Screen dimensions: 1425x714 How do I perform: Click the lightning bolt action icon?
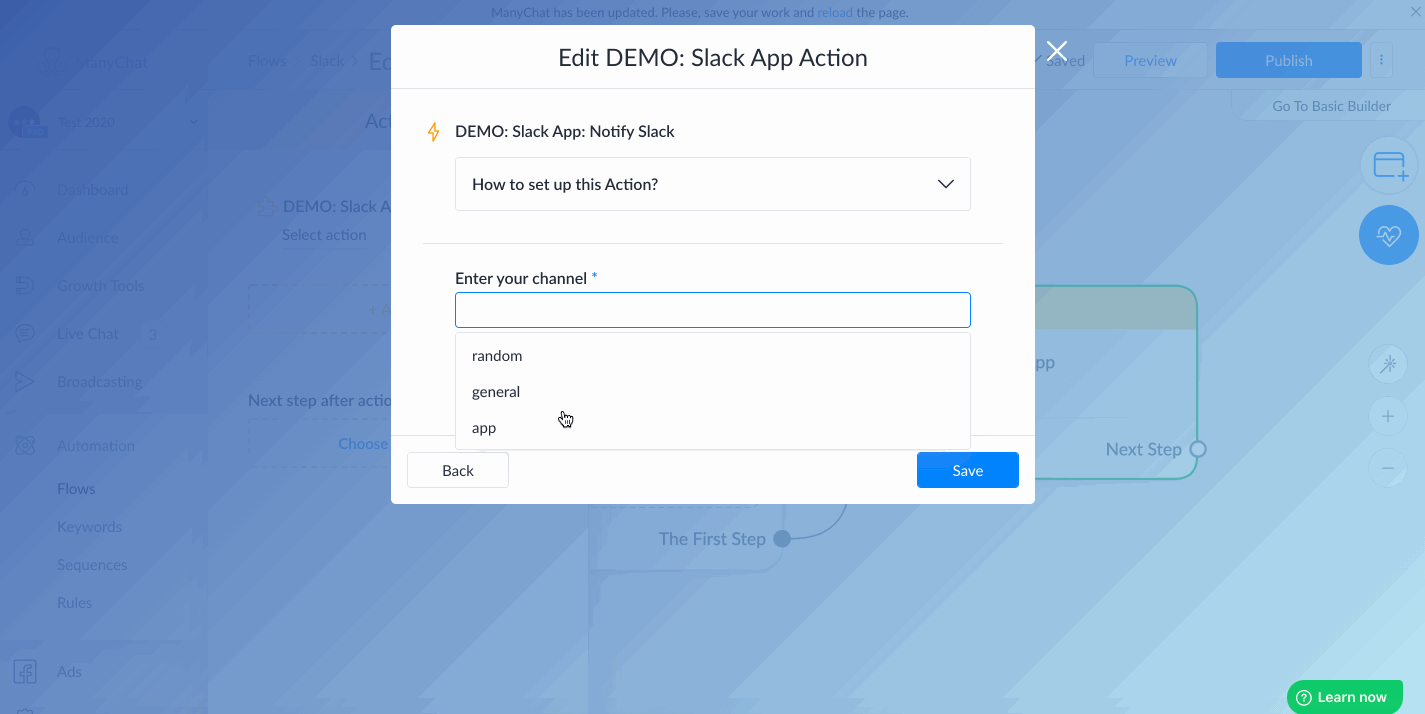434,132
